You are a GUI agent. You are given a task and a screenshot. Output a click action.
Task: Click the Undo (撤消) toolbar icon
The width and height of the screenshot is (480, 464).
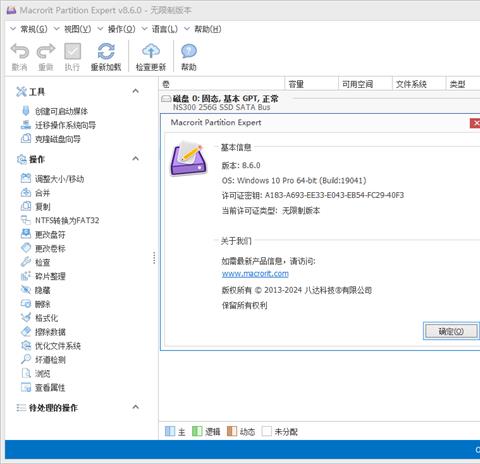(20, 51)
